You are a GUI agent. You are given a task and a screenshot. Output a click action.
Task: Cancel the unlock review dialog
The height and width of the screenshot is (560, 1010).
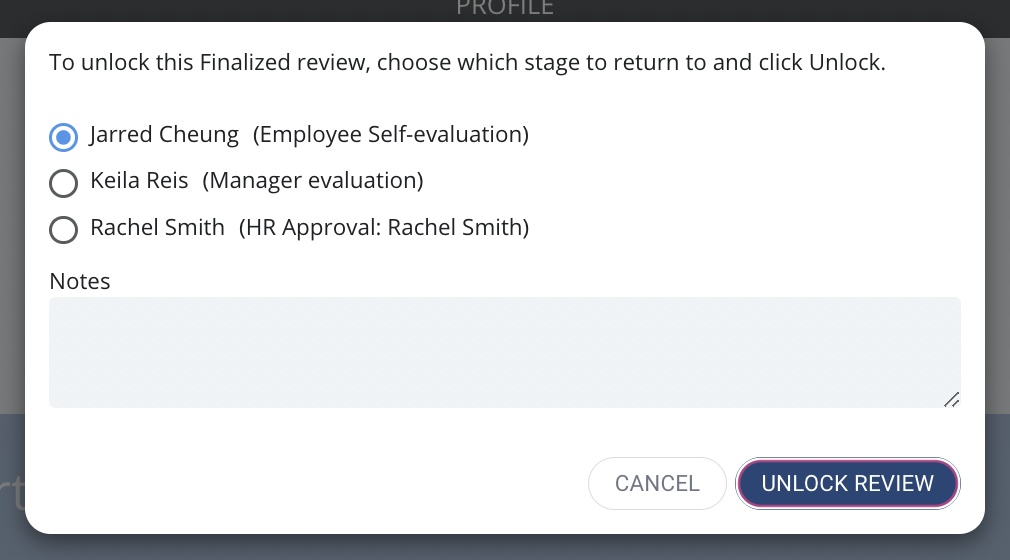[657, 483]
